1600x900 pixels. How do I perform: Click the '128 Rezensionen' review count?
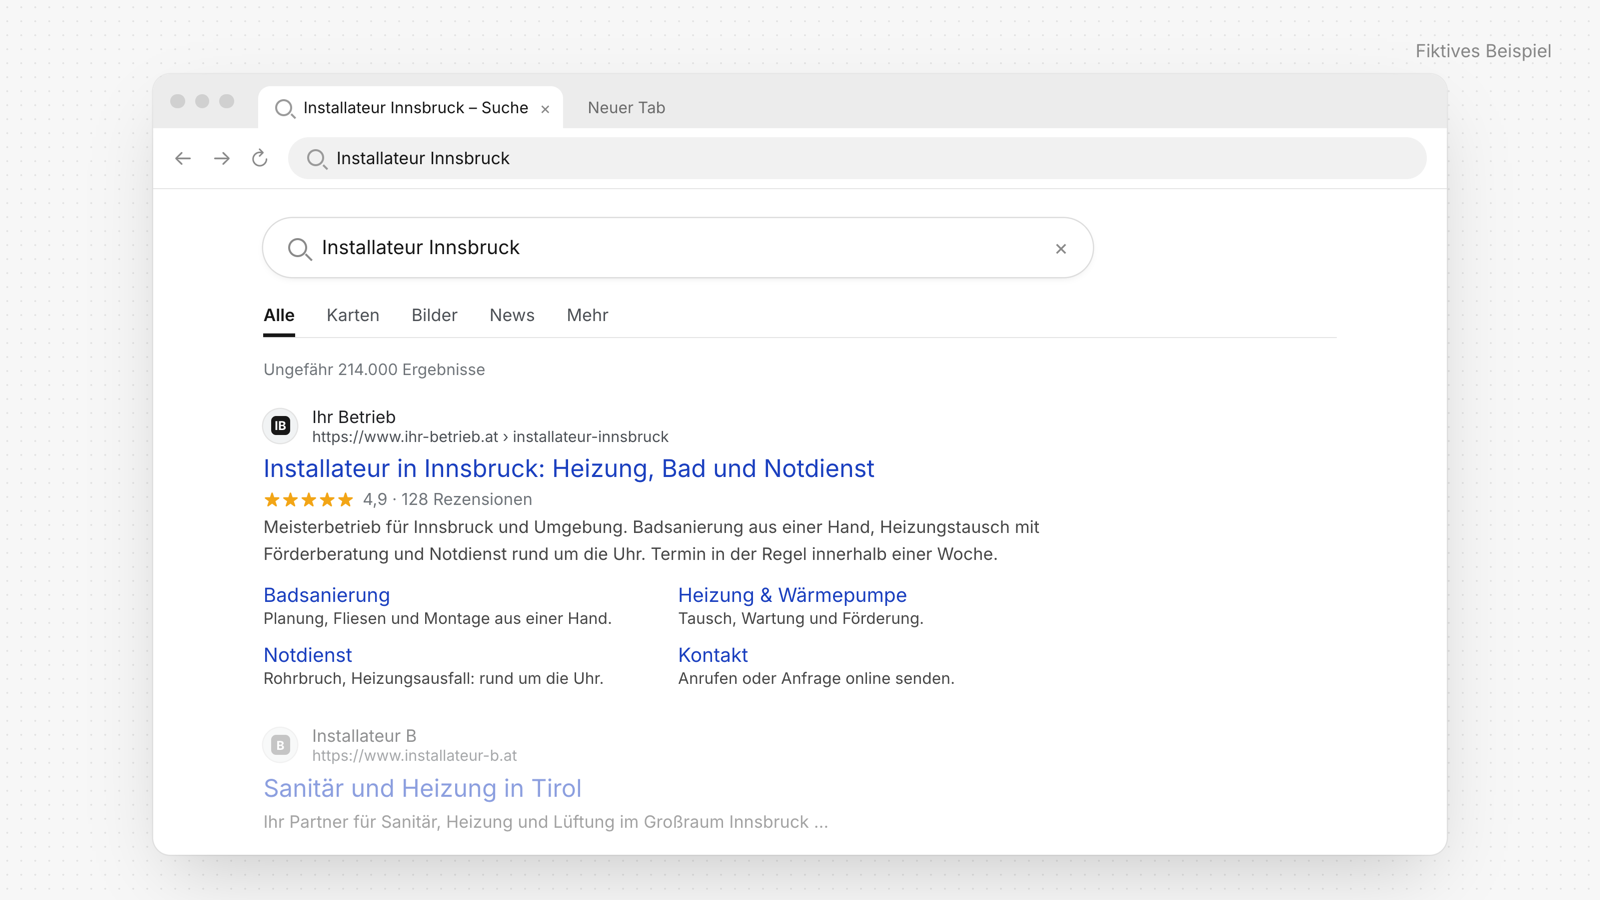coord(467,499)
